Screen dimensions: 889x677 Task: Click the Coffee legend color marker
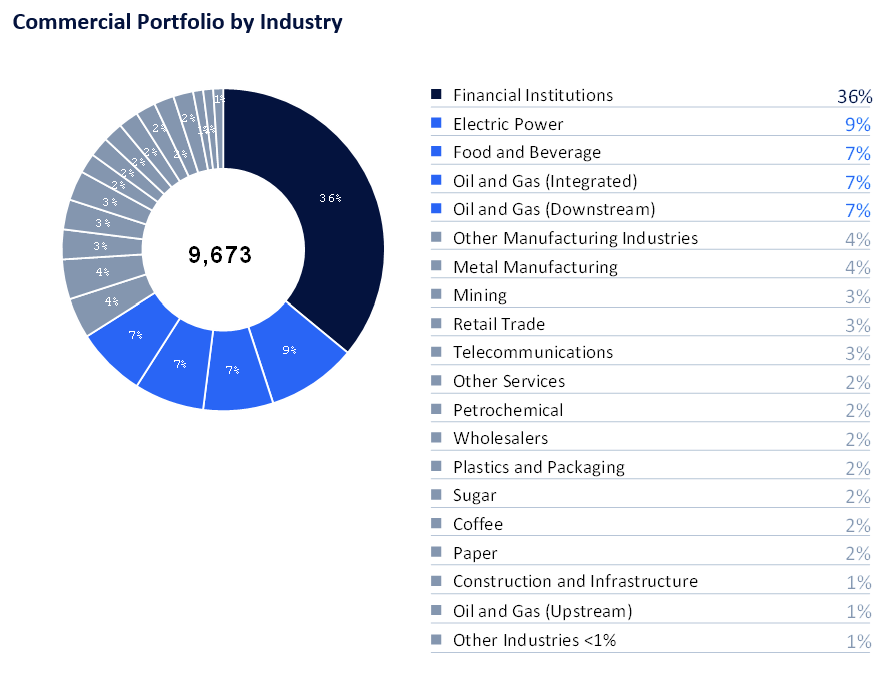(x=436, y=524)
